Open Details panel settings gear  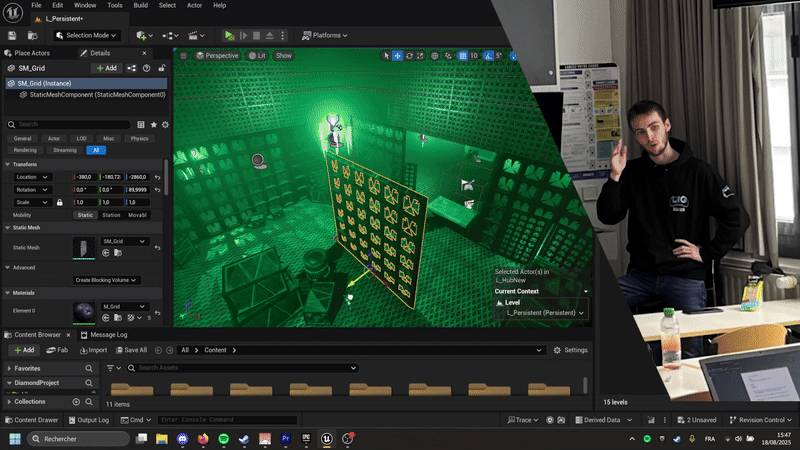point(165,125)
